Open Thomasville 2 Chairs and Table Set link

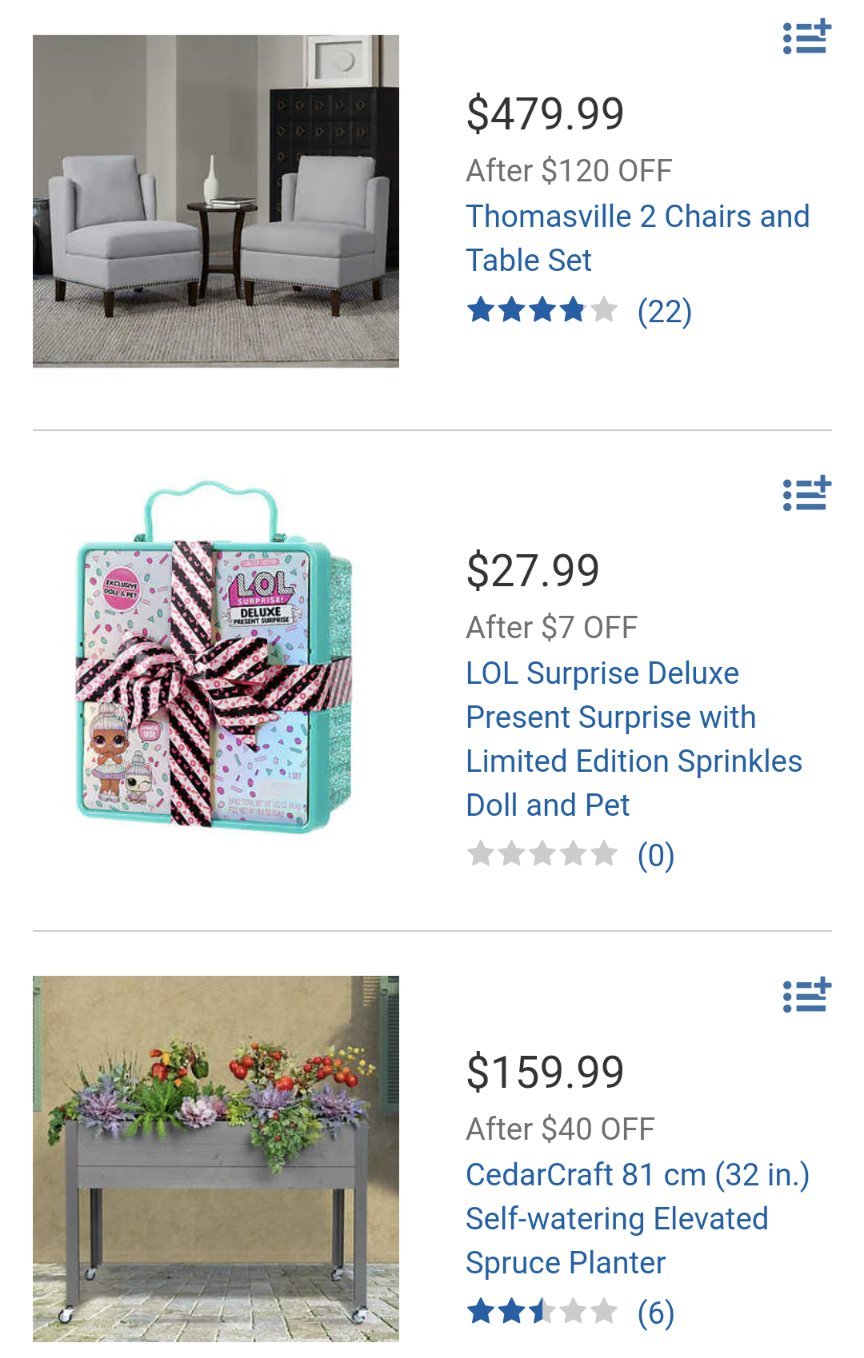point(638,238)
